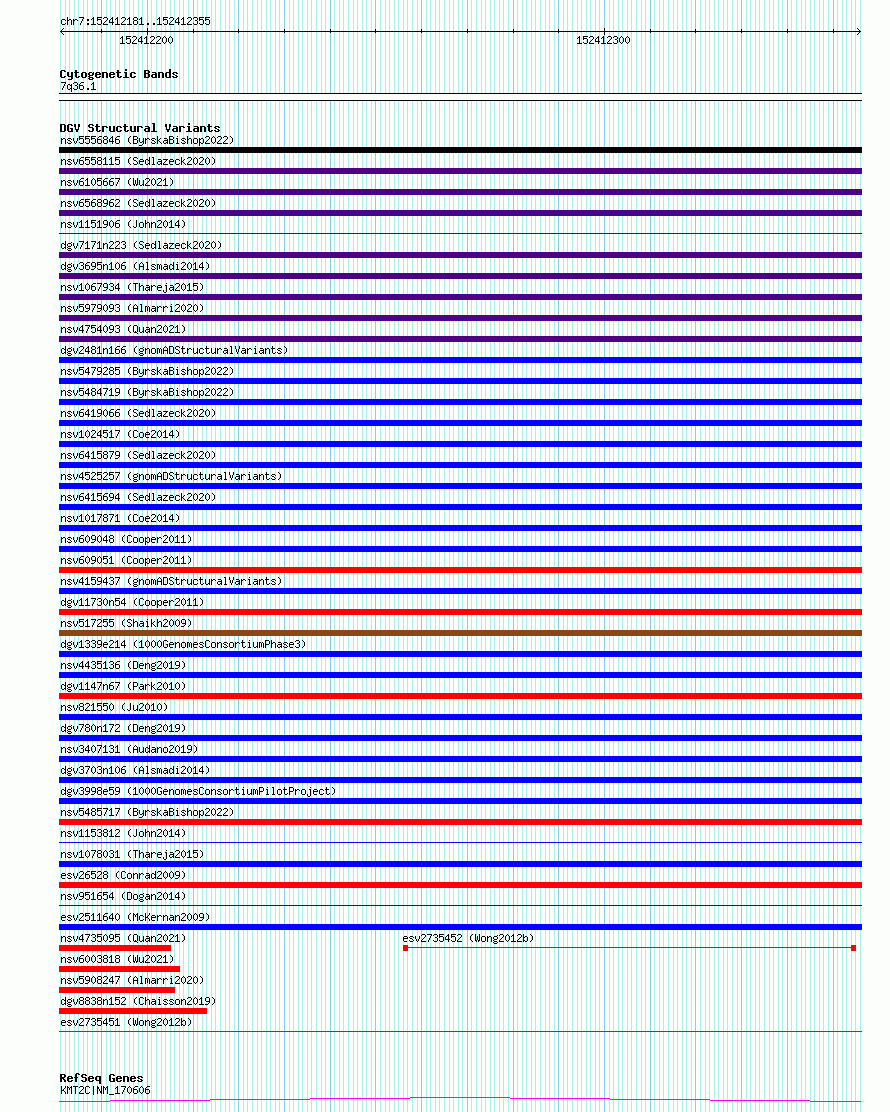The height and width of the screenshot is (1112, 890).
Task: Open nsv3407131 (Audano2019) variant
Action: pyautogui.click(x=128, y=750)
